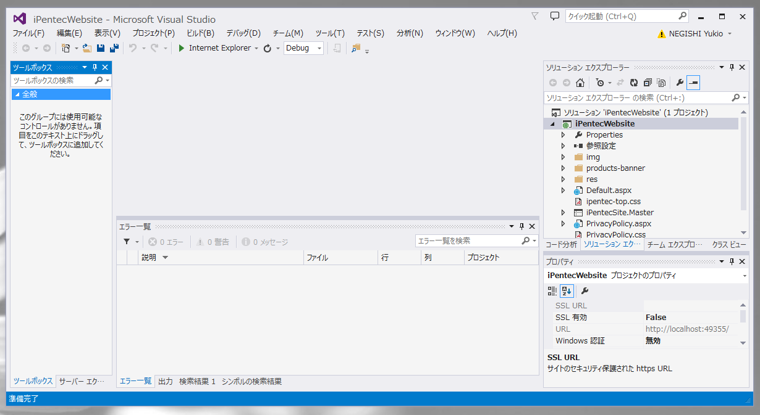Click the Open File toolbar icon
This screenshot has height=415, width=760.
(x=87, y=48)
